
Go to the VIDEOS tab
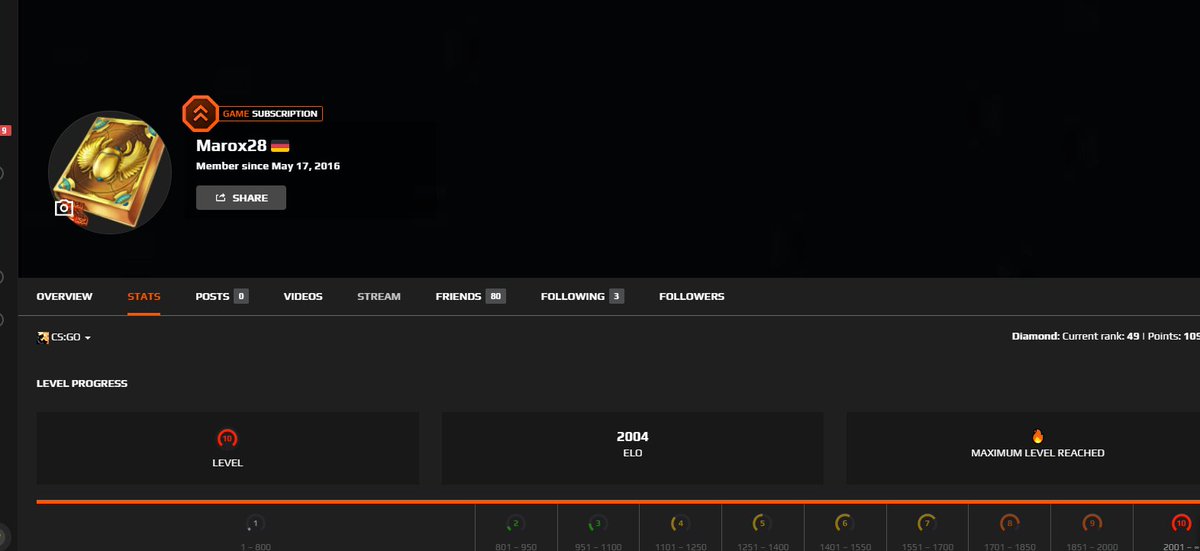coord(303,296)
